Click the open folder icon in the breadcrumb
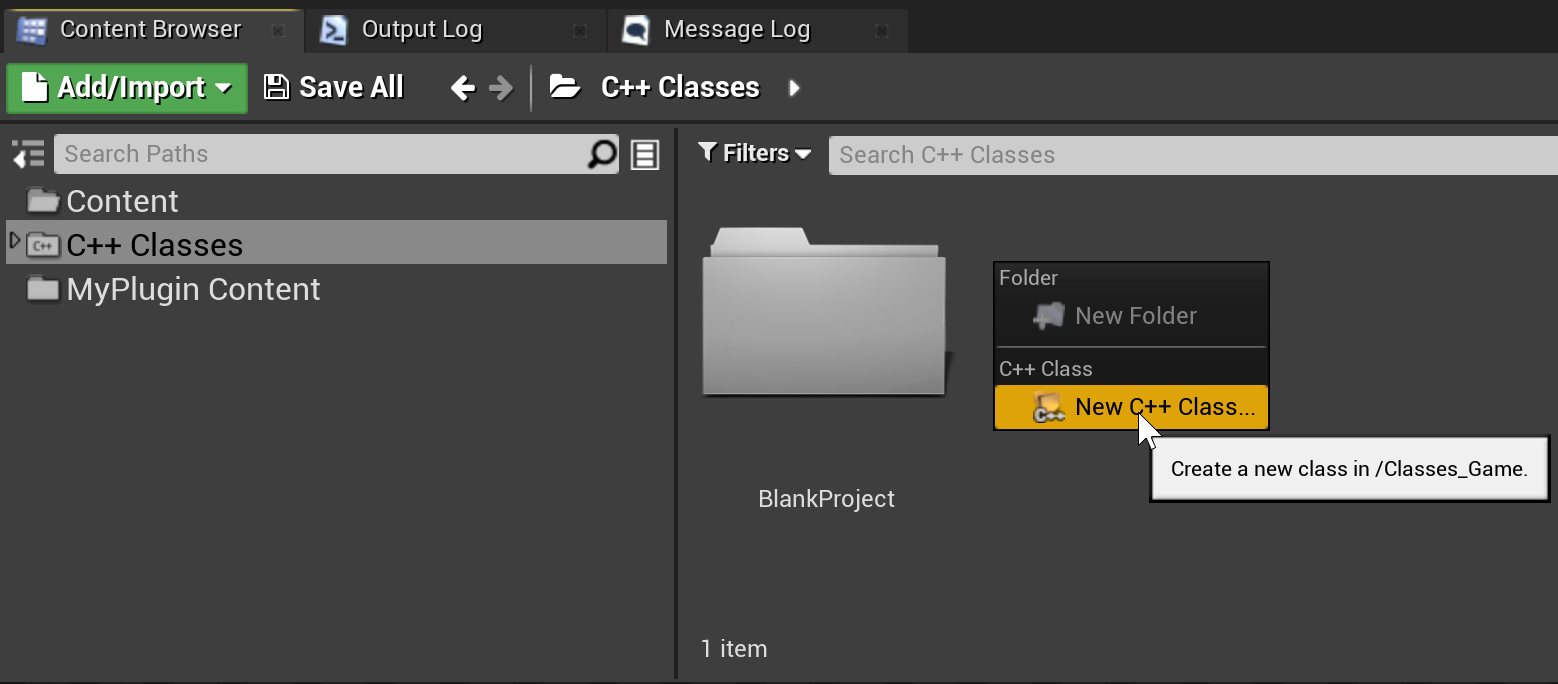The image size is (1558, 684). click(565, 87)
